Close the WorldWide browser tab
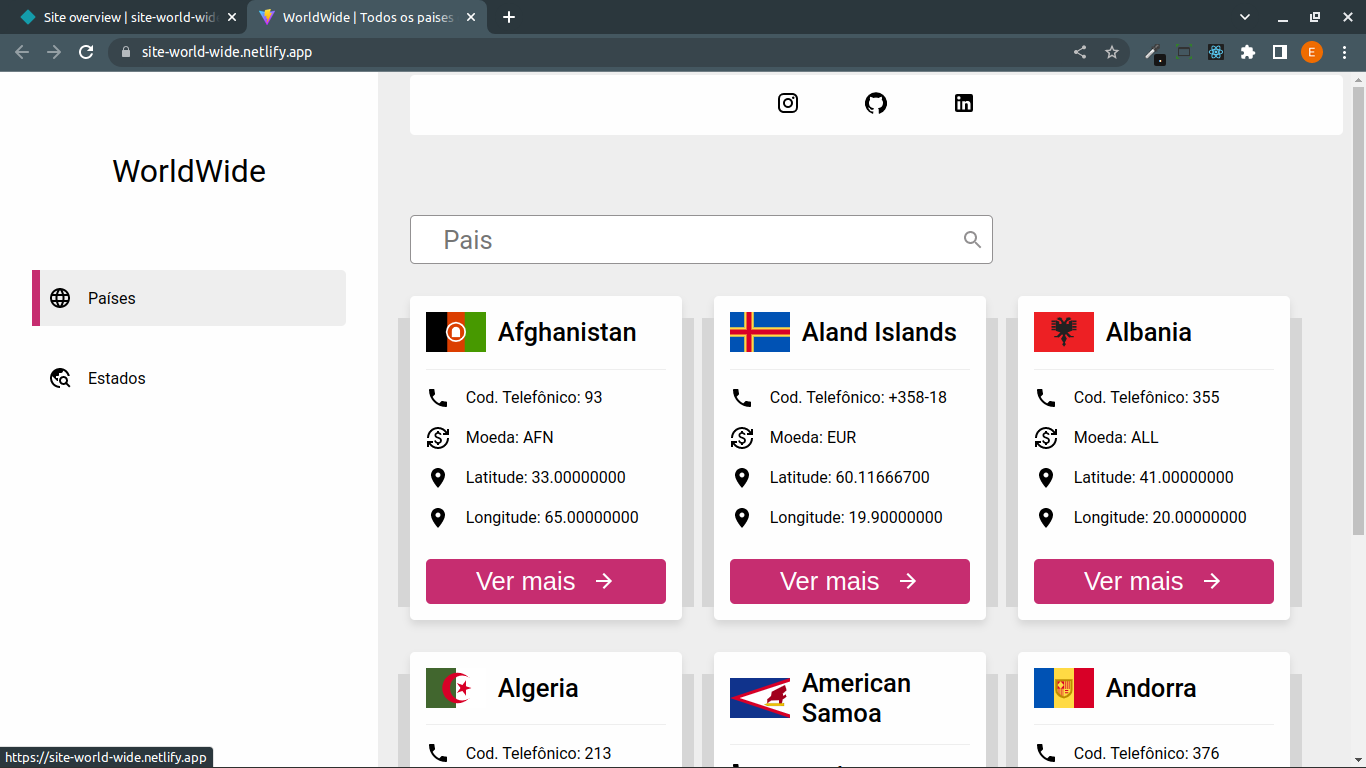This screenshot has height=768, width=1366. 471,17
